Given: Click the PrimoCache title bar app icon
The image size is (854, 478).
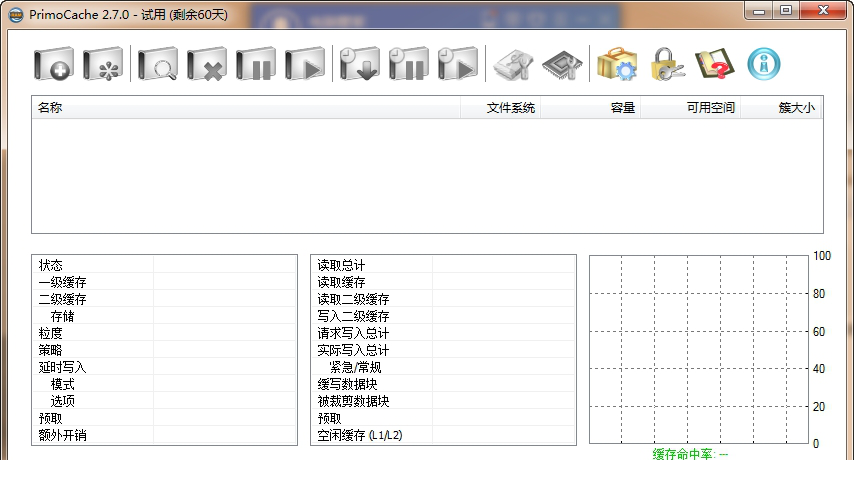Looking at the screenshot, I should (16, 15).
